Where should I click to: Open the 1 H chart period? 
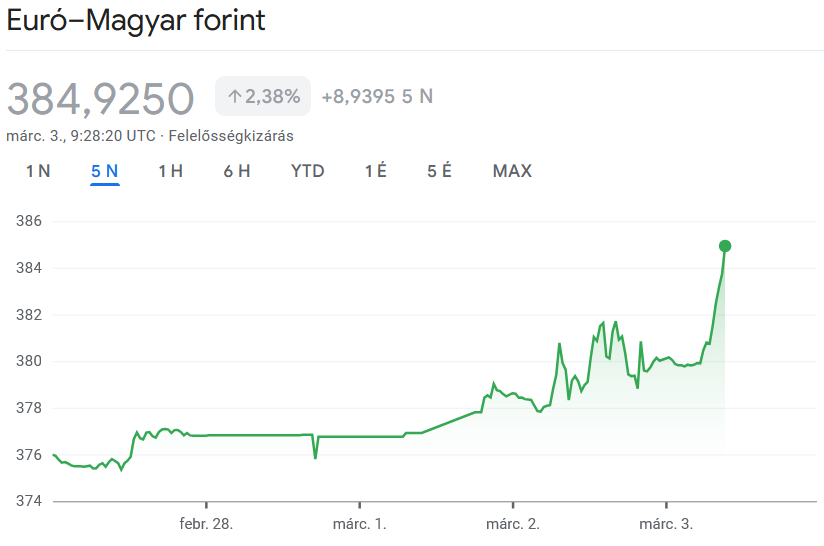pos(170,171)
